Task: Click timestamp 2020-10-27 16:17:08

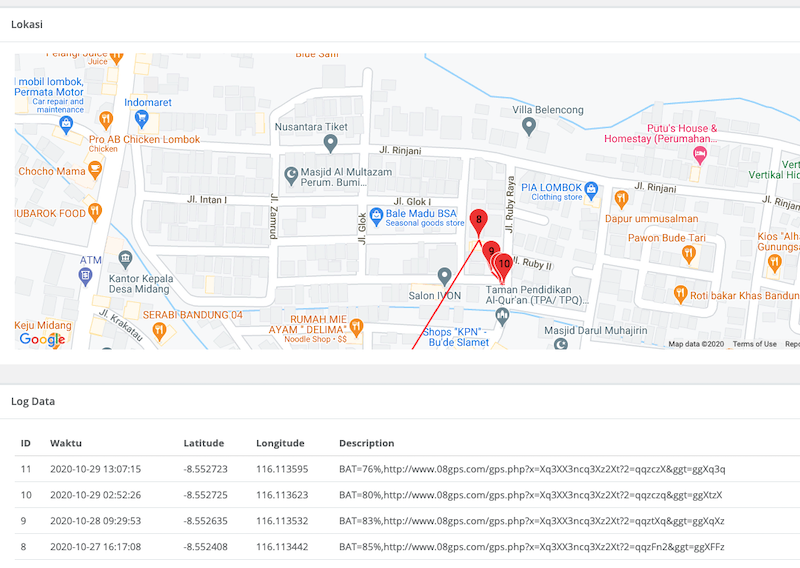Action: pyautogui.click(x=95, y=547)
